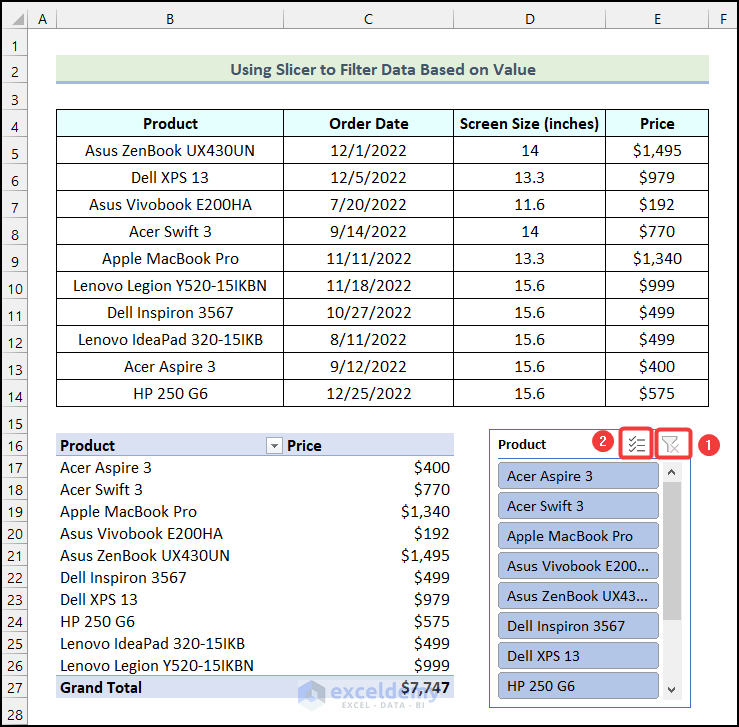
Task: Select the Order Date header cell
Action: pyautogui.click(x=368, y=124)
